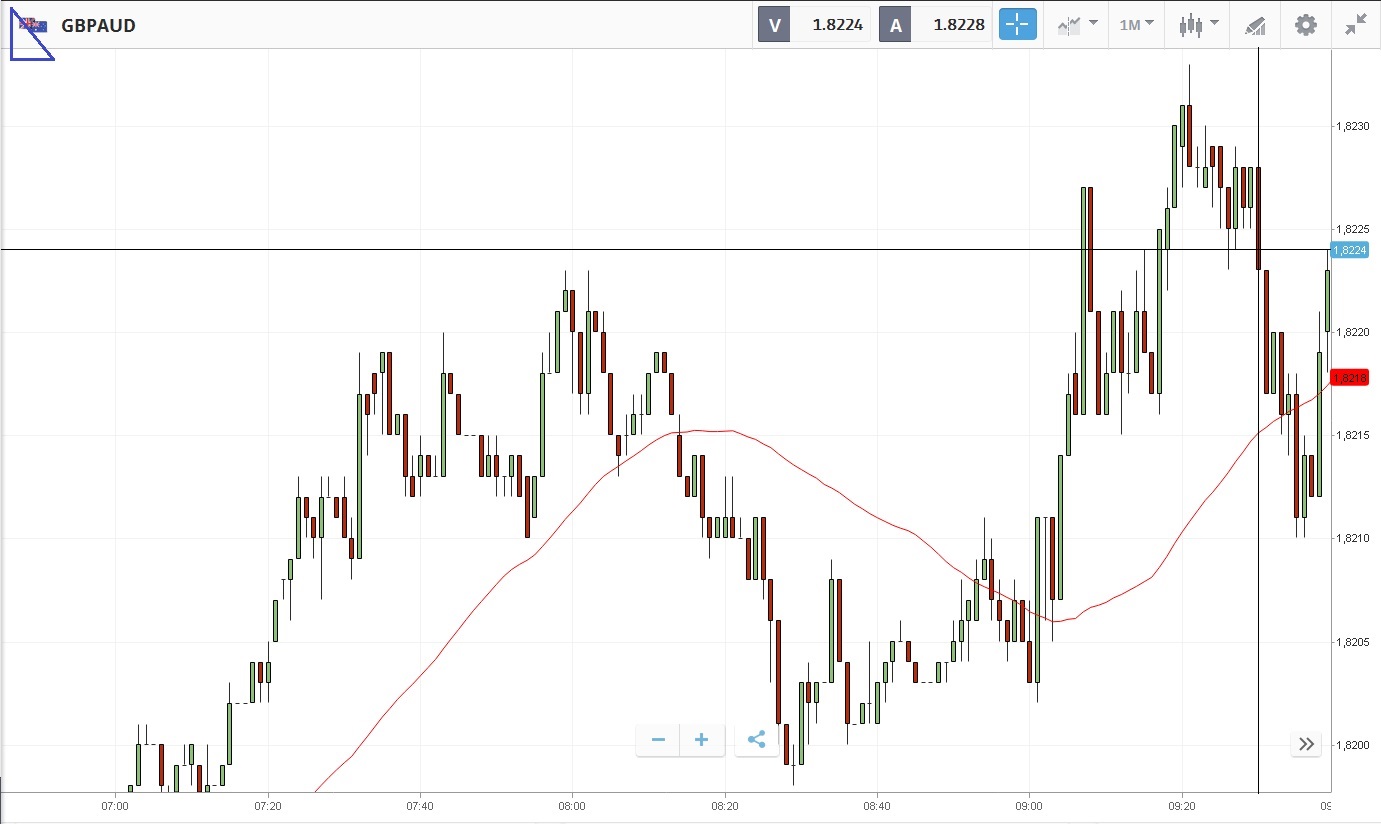Click the GBPAUD symbol name

[x=98, y=26]
